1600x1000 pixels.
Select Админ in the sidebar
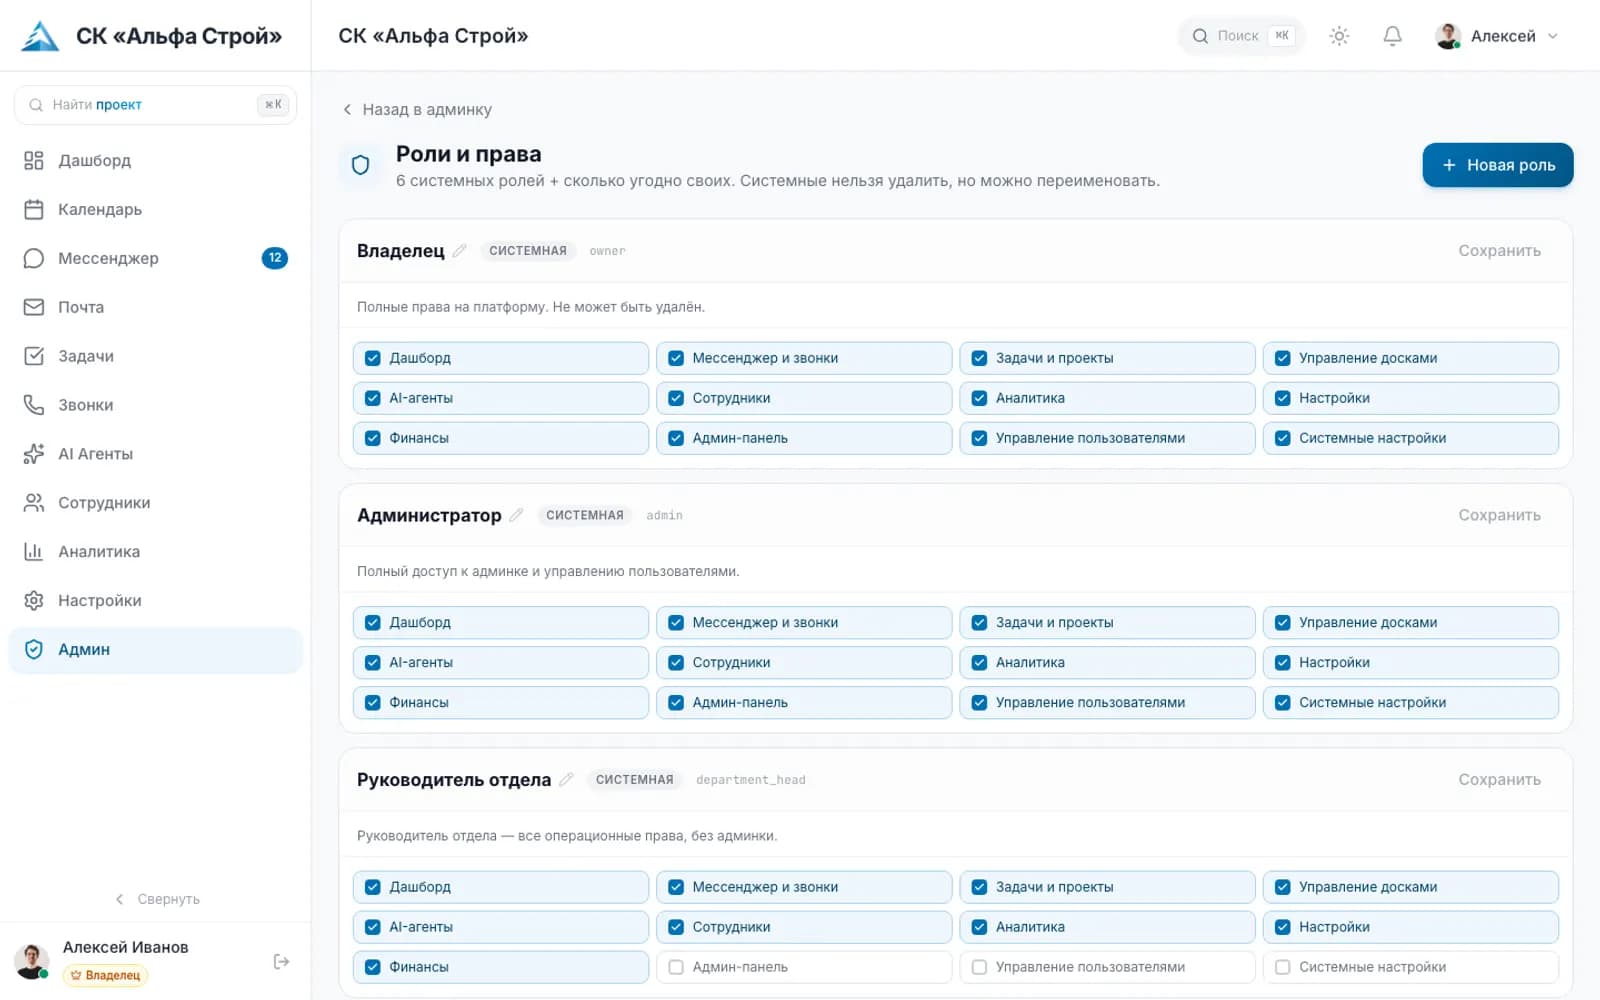click(x=155, y=650)
